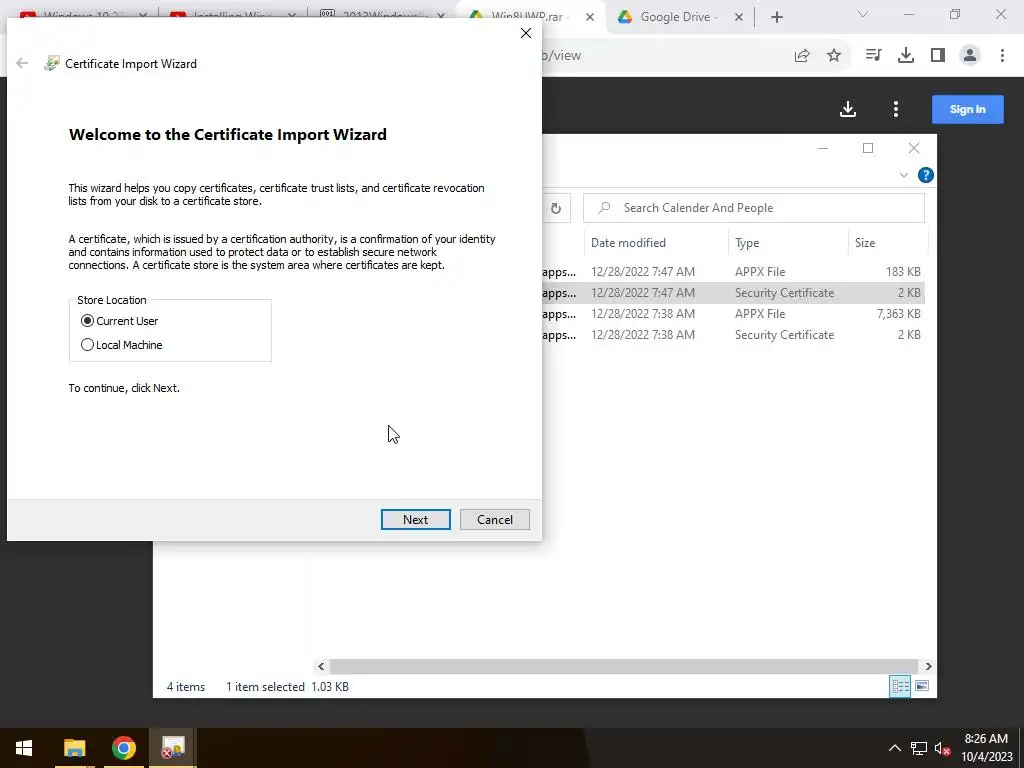This screenshot has height=768, width=1024.
Task: Open Chrome tab search chevron
Action: click(x=863, y=14)
